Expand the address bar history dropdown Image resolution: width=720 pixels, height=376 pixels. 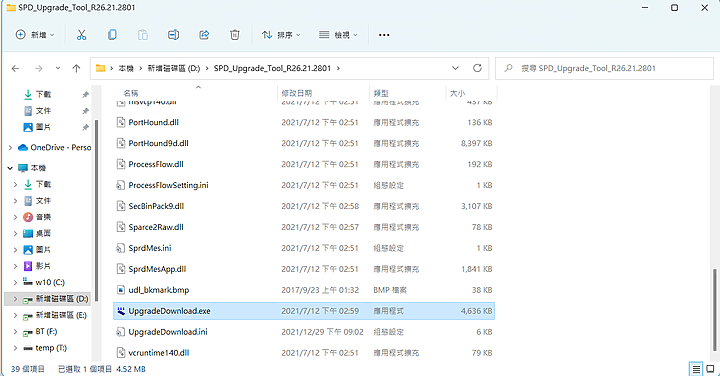455,68
